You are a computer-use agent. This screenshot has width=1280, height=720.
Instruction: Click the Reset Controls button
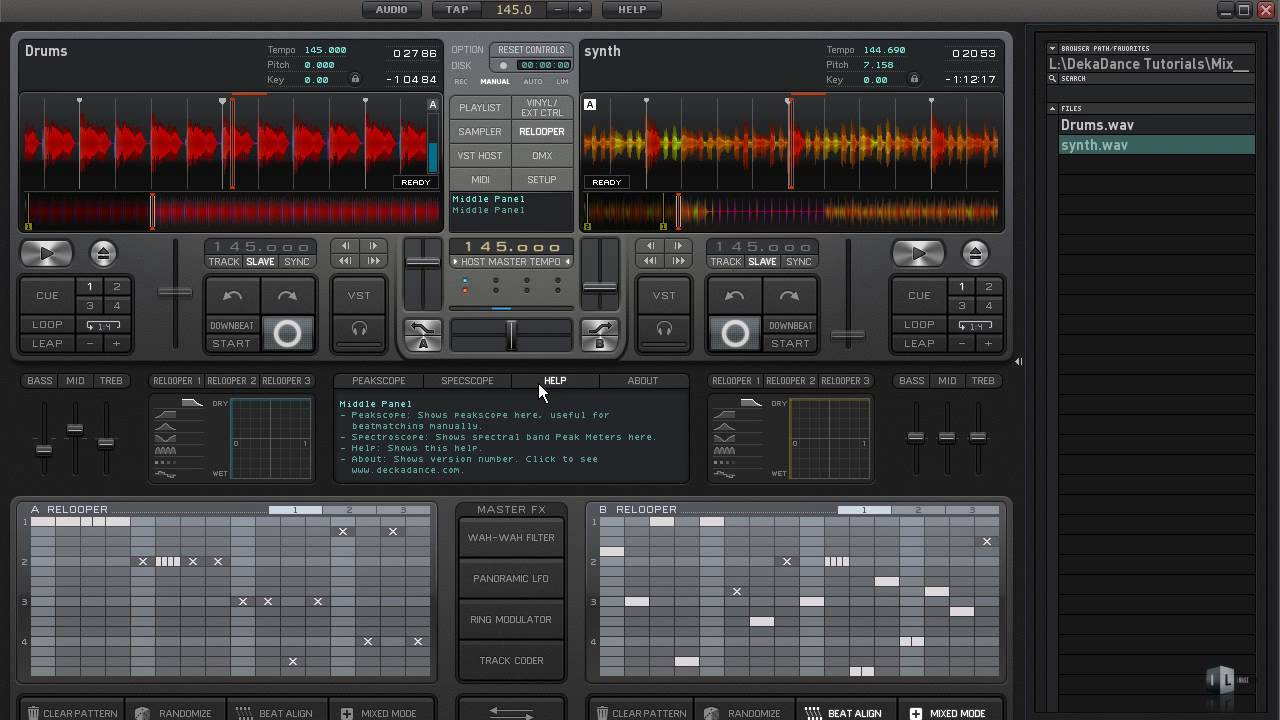click(531, 50)
